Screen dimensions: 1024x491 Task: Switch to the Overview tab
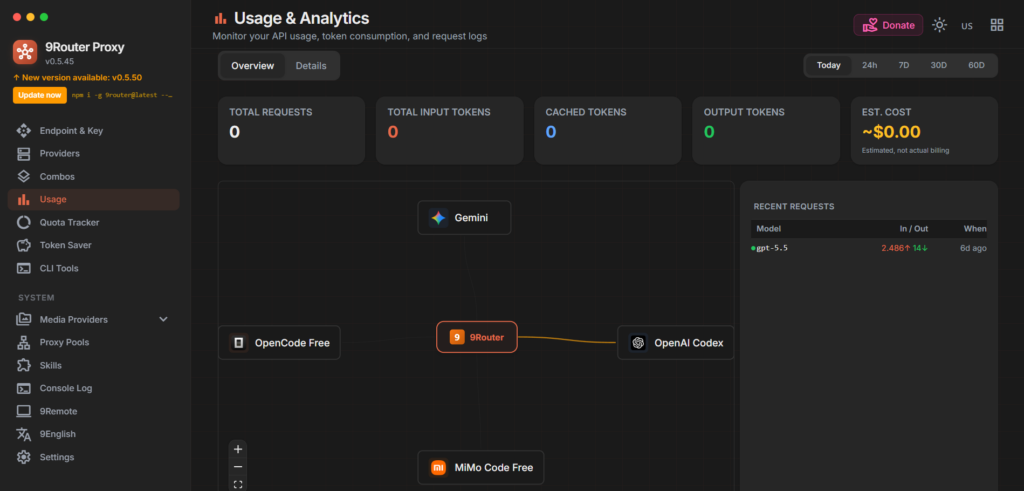click(253, 66)
